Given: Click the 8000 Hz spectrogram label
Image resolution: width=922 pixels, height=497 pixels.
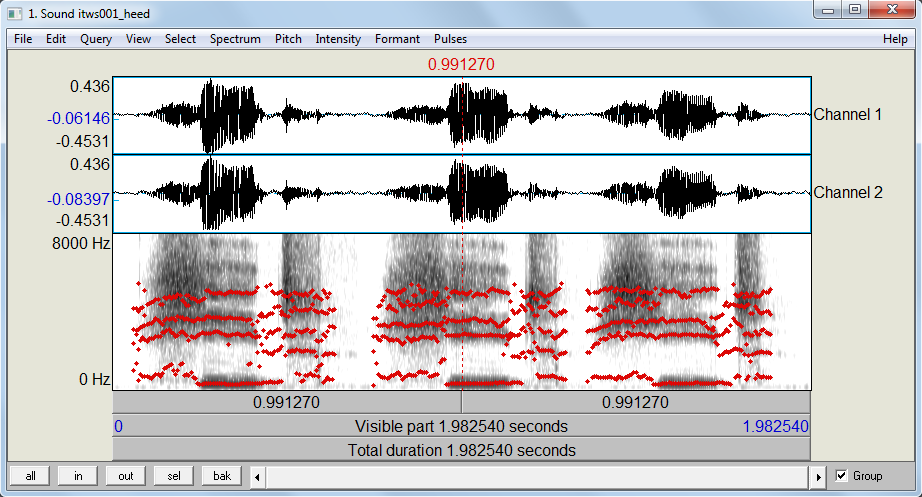Looking at the screenshot, I should point(81,243).
